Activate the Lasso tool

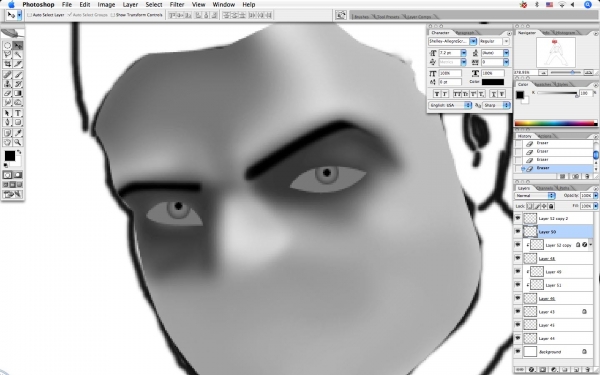(8, 55)
